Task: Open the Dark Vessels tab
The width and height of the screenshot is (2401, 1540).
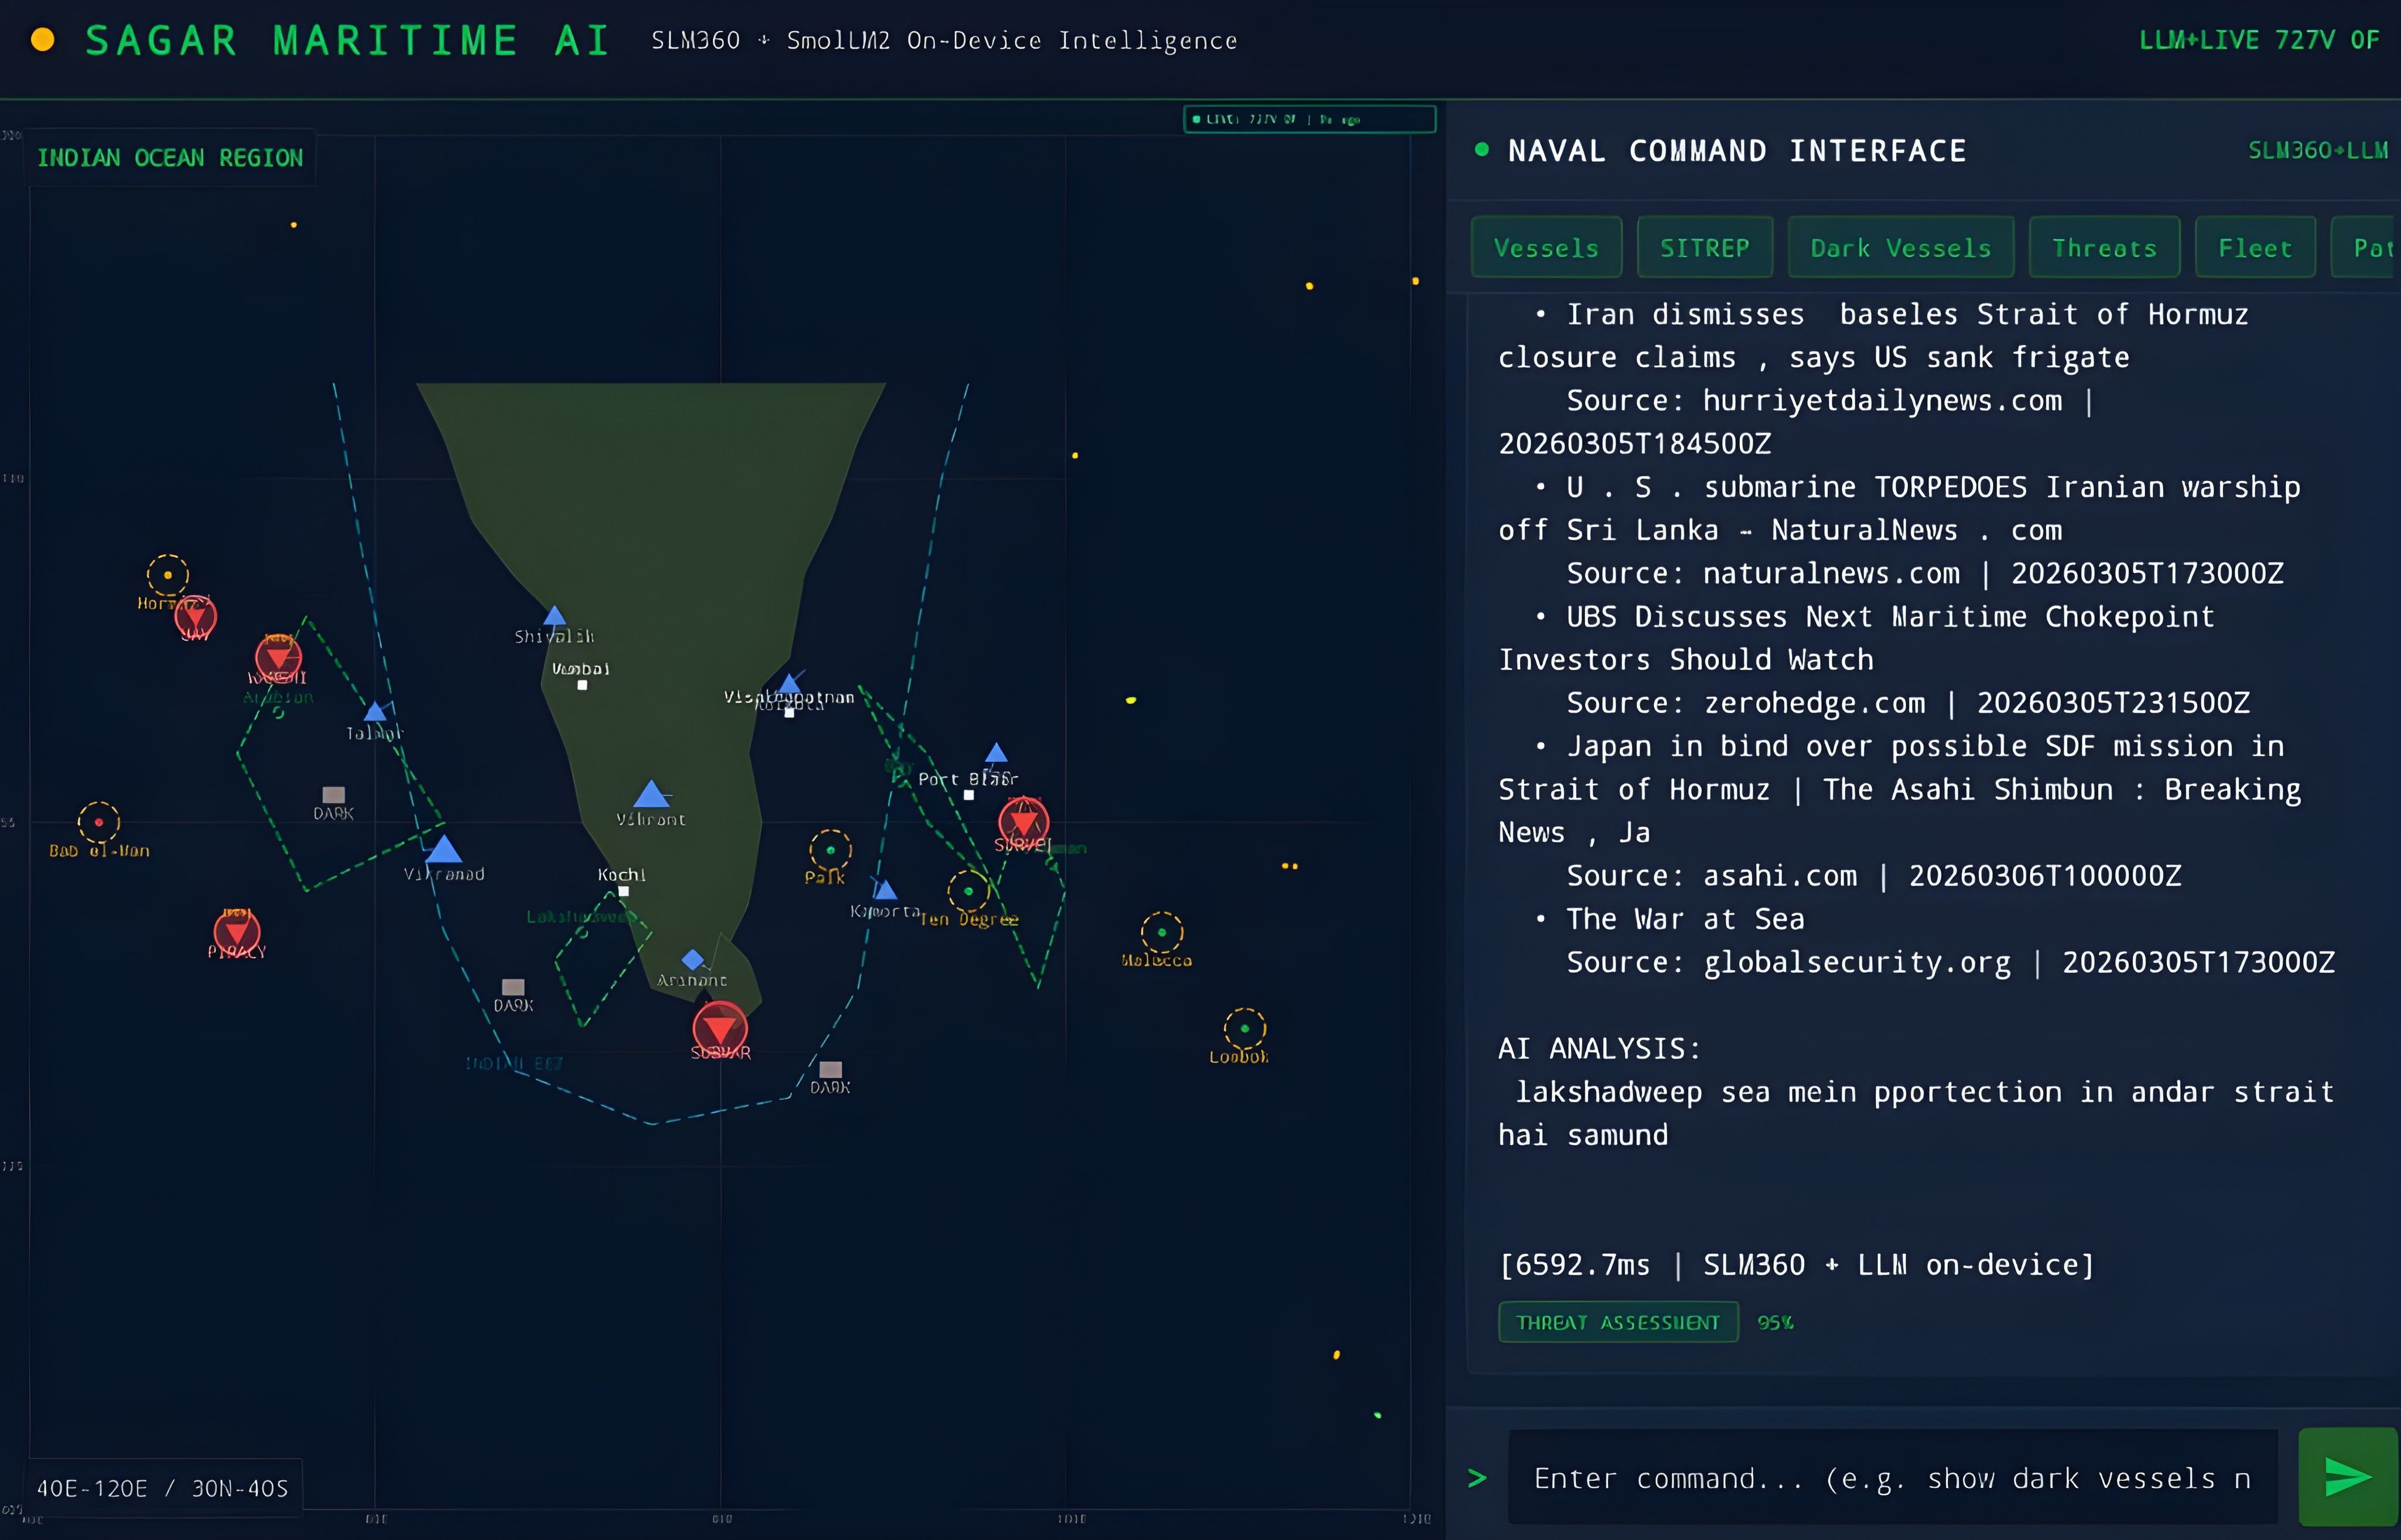Action: click(1900, 247)
